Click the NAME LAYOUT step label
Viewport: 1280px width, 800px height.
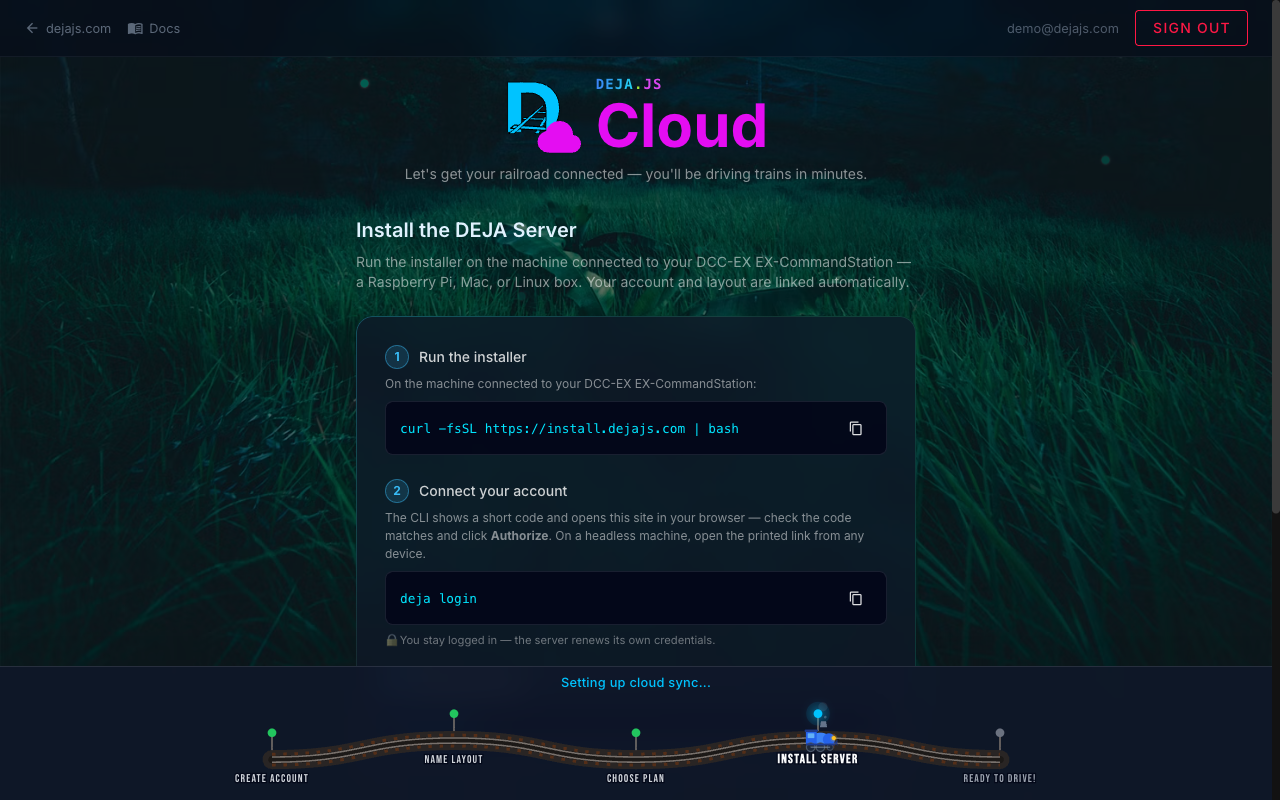click(454, 759)
